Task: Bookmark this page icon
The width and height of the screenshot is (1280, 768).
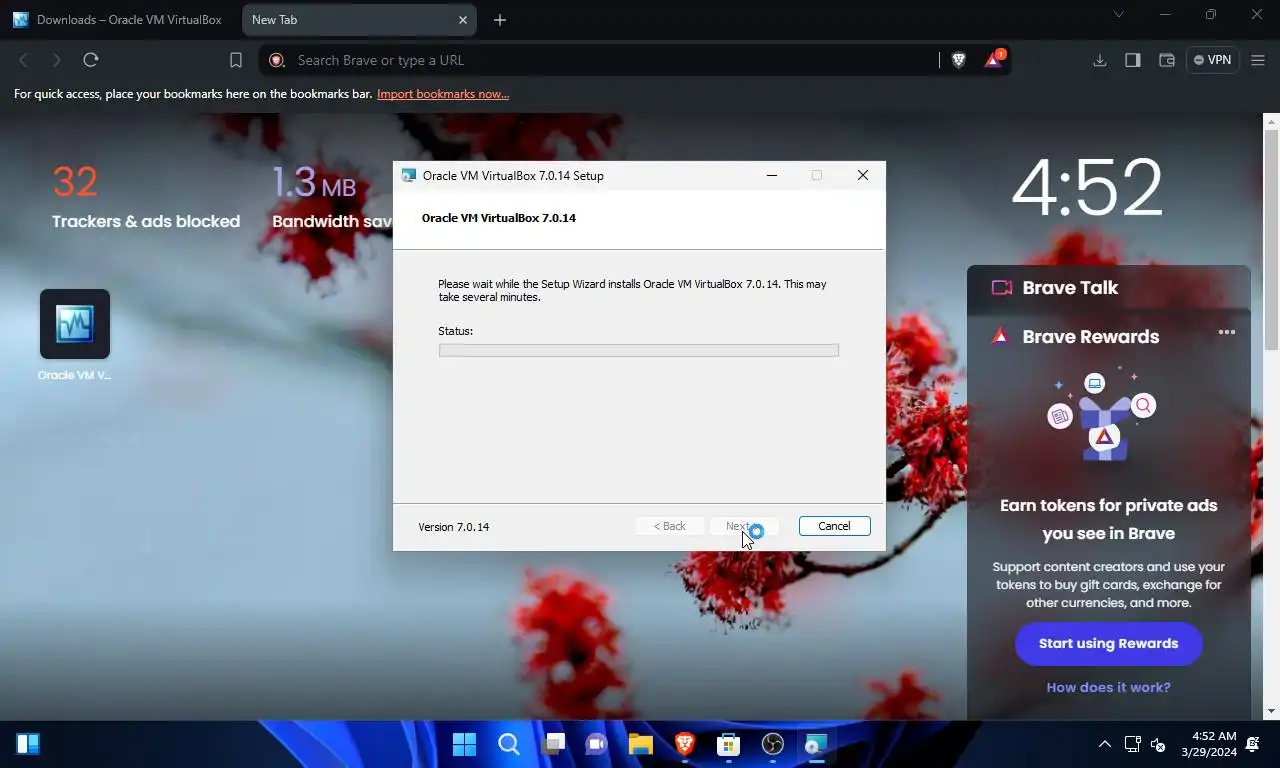Action: (x=236, y=60)
